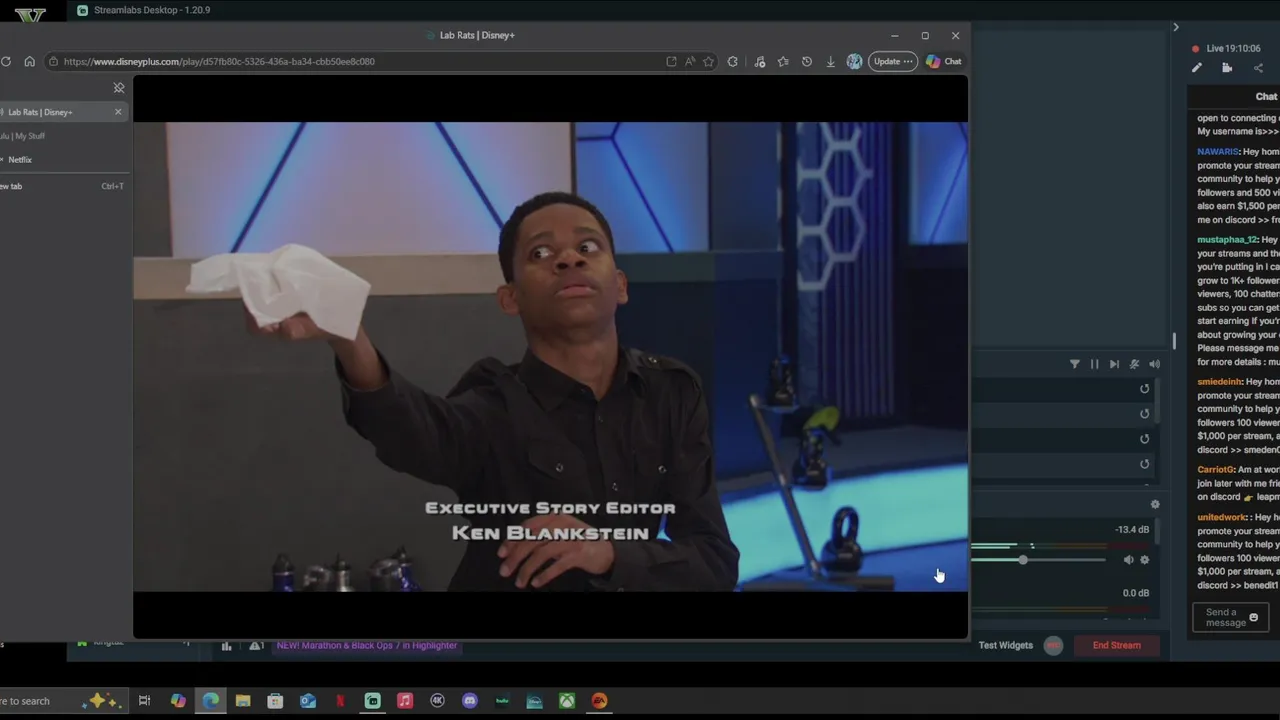Viewport: 1280px width, 720px height.
Task: Open the emoji picker in chat input
Action: (x=1254, y=618)
